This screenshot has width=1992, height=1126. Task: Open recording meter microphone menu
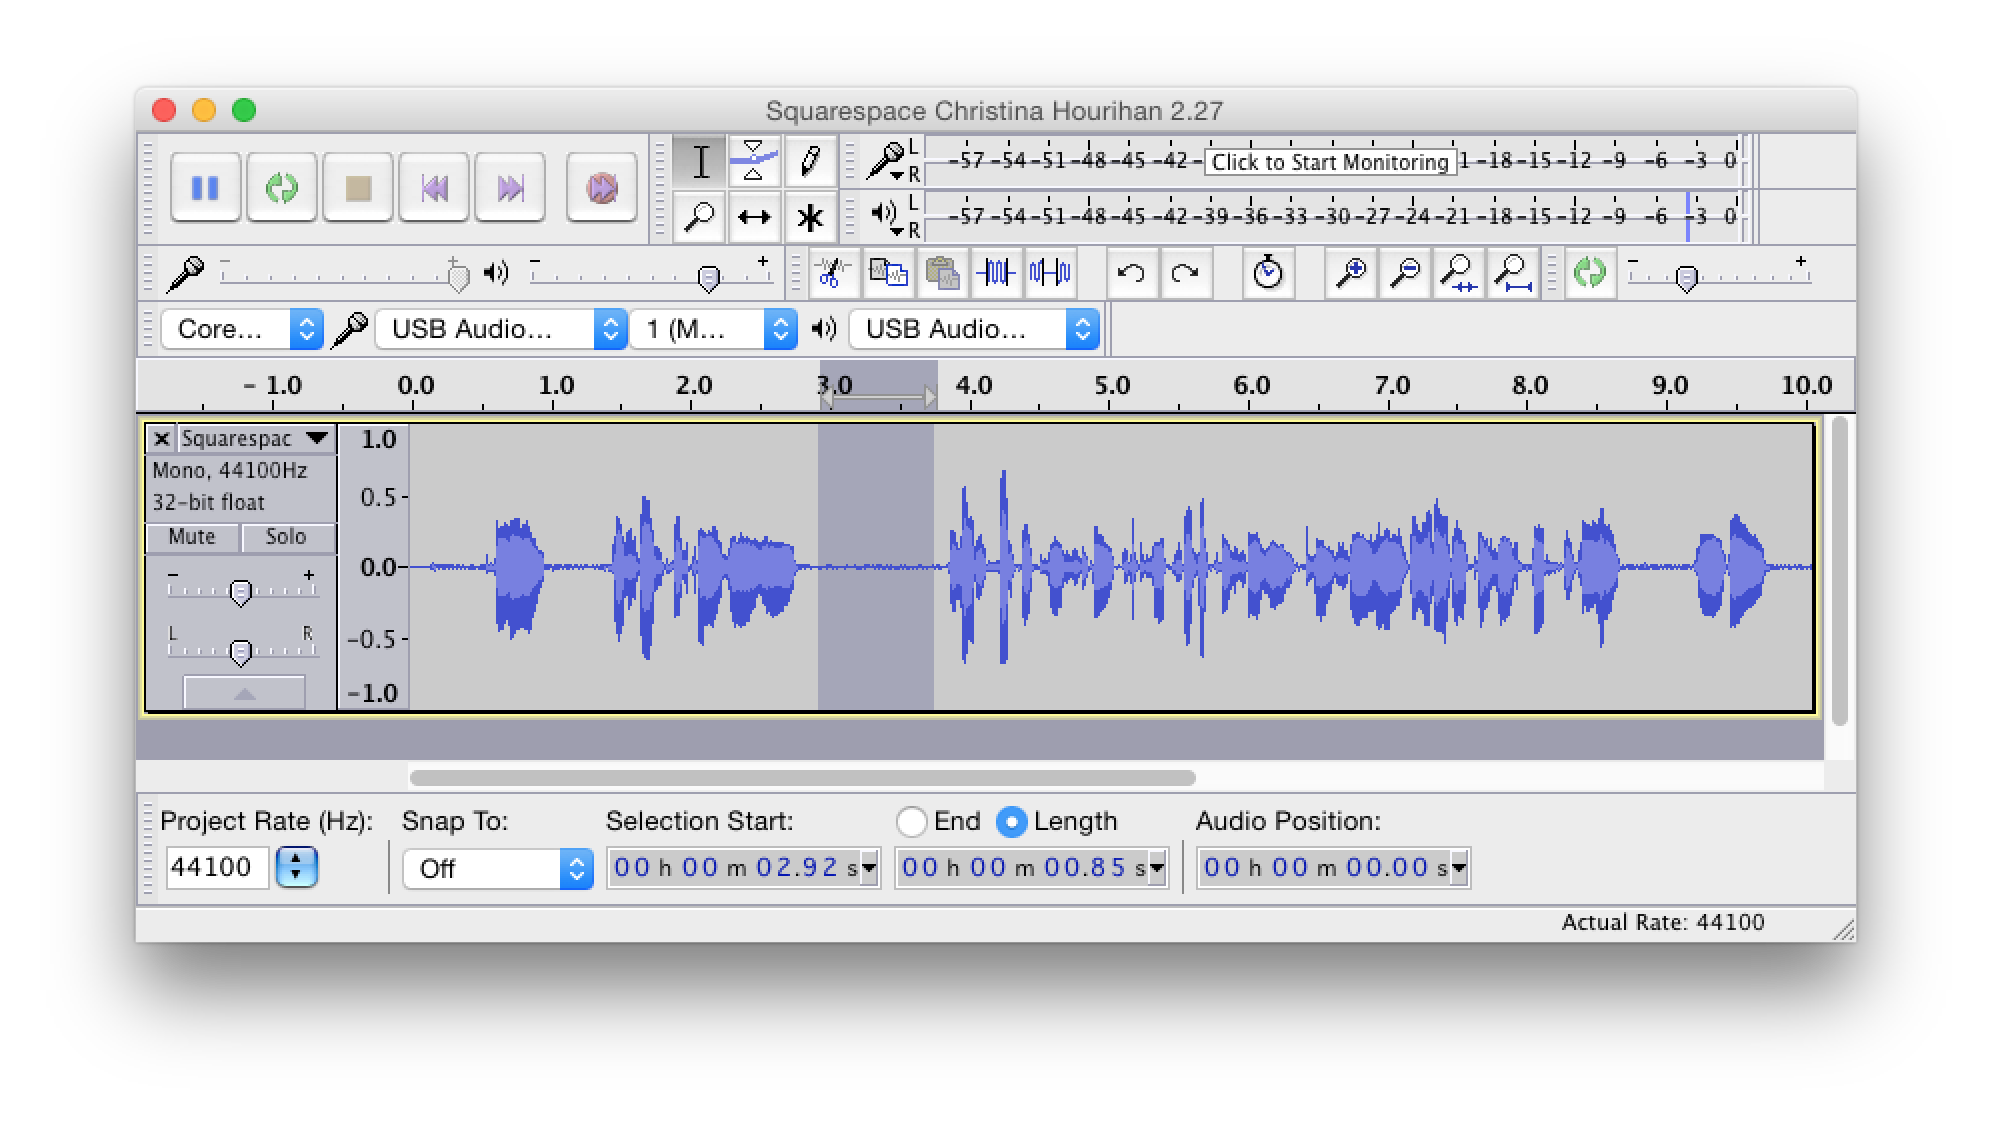pyautogui.click(x=885, y=161)
